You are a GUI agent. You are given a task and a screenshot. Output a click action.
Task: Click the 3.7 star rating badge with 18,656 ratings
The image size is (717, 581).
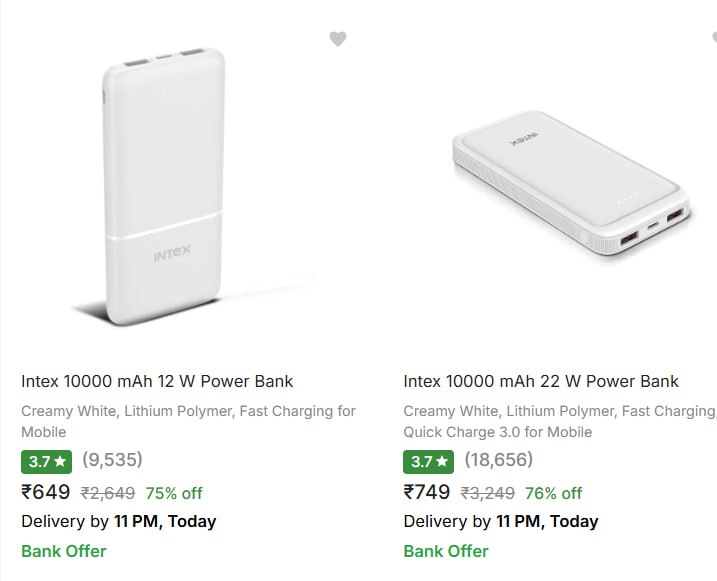click(428, 461)
